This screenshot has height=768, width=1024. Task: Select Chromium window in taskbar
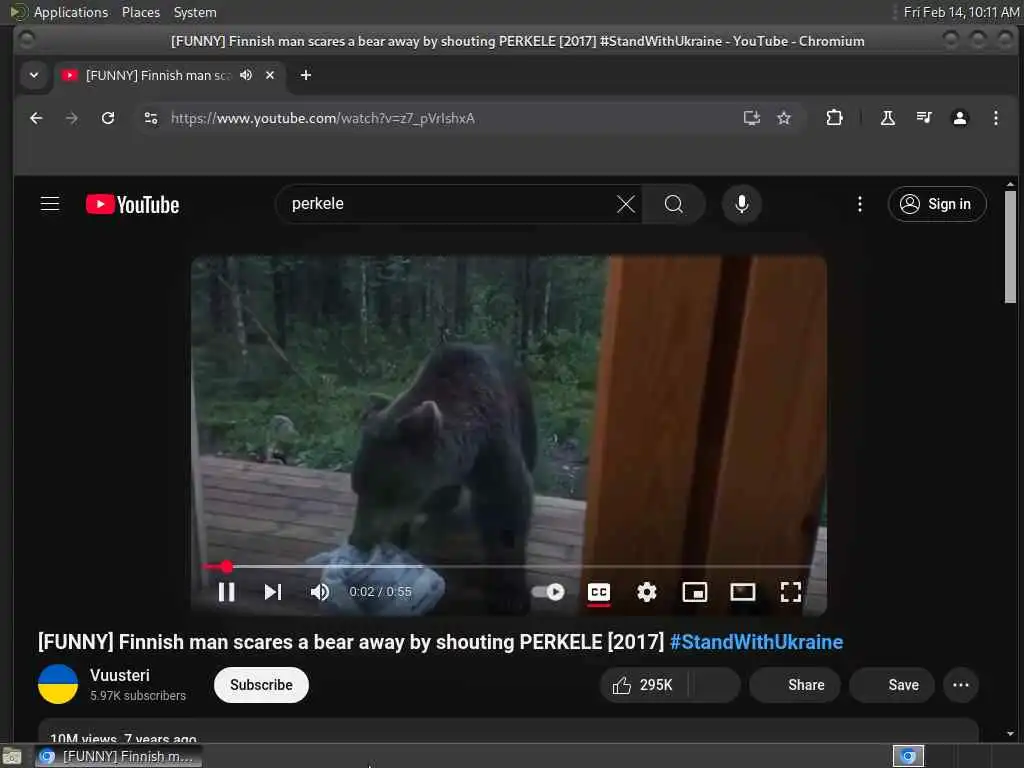click(x=118, y=756)
